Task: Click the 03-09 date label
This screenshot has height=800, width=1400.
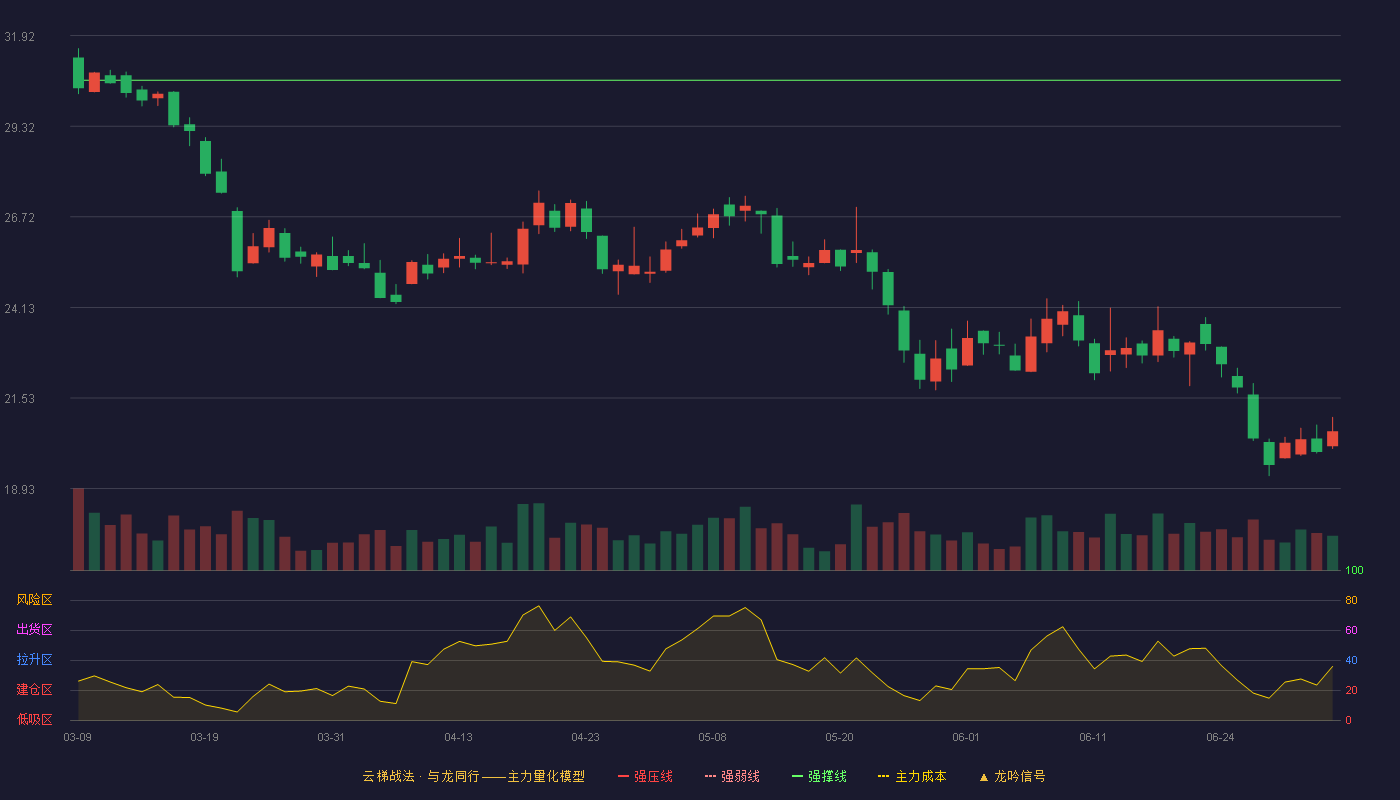Action: coord(78,737)
